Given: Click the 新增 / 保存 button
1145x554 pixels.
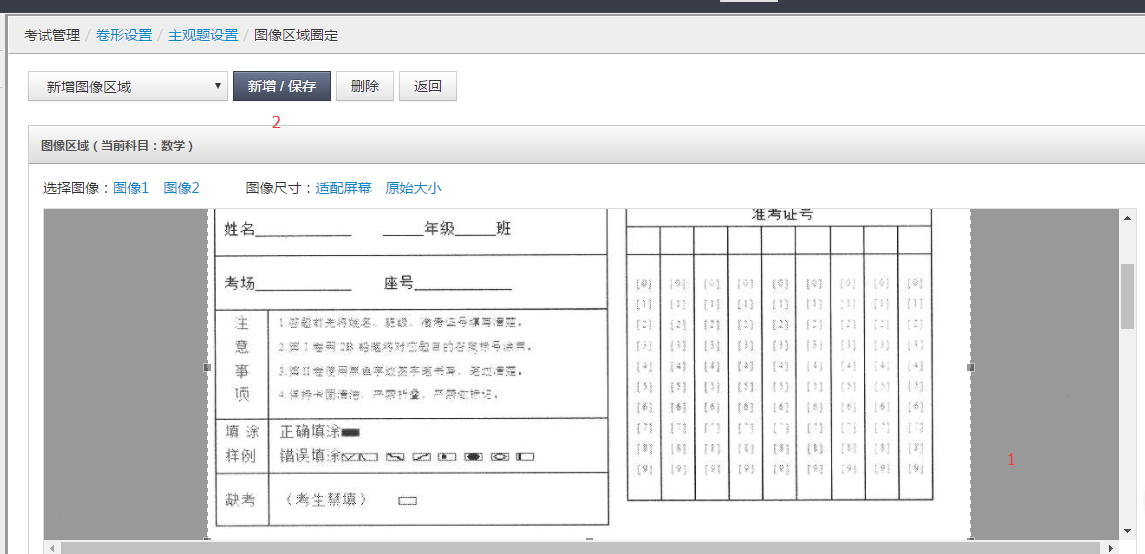Looking at the screenshot, I should [x=282, y=86].
